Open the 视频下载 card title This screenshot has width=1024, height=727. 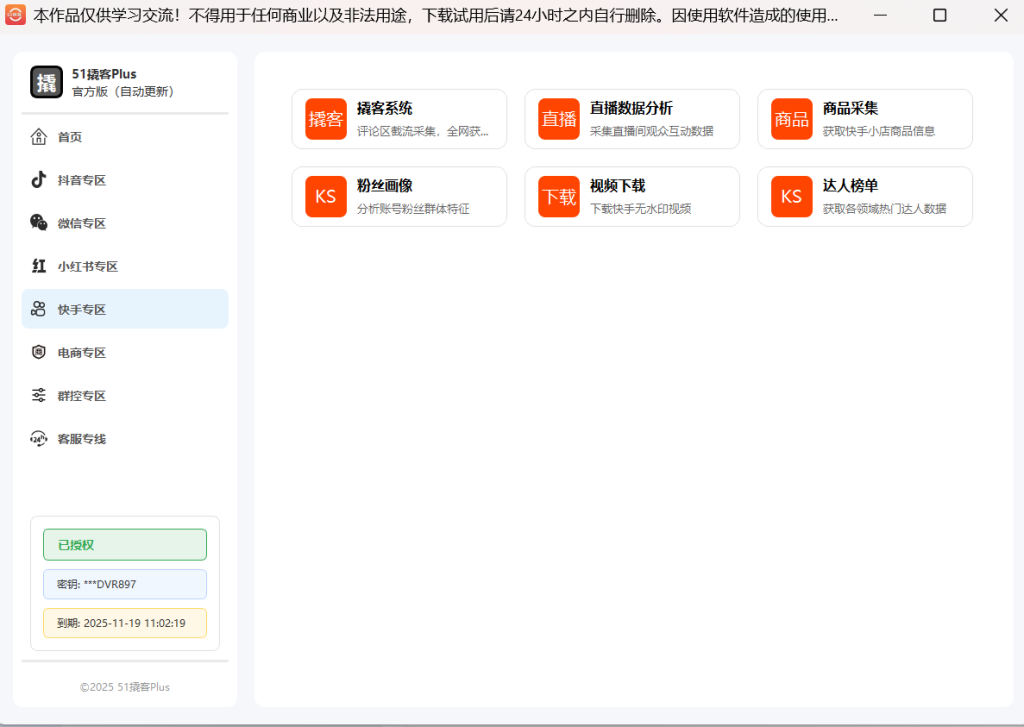click(x=617, y=186)
